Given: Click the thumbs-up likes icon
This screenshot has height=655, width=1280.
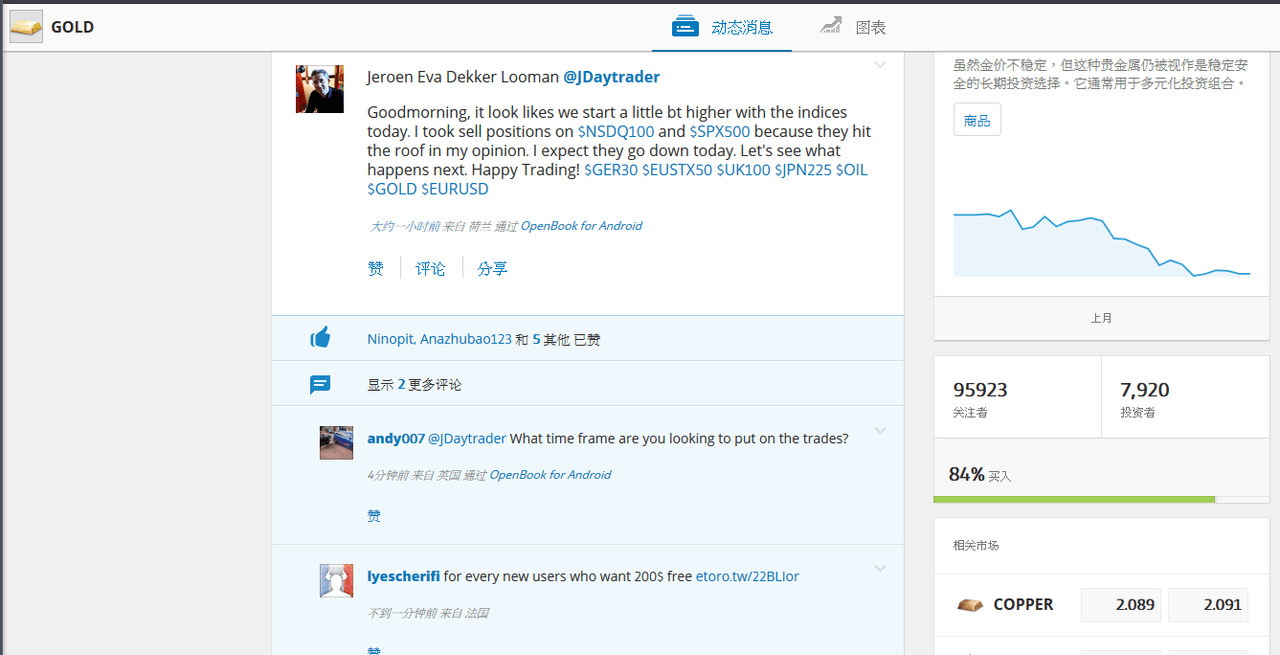Looking at the screenshot, I should click(x=320, y=338).
